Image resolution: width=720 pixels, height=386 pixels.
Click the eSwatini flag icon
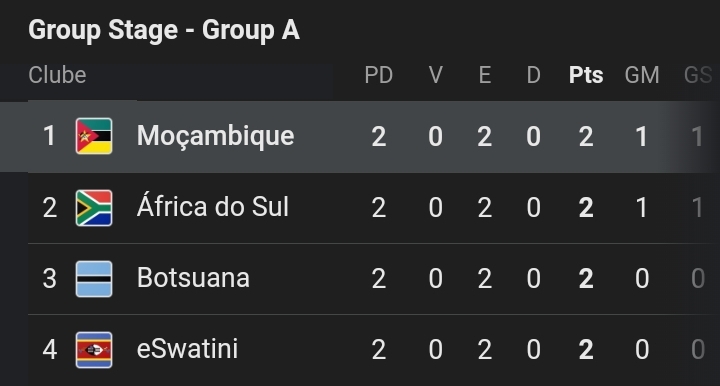94,350
